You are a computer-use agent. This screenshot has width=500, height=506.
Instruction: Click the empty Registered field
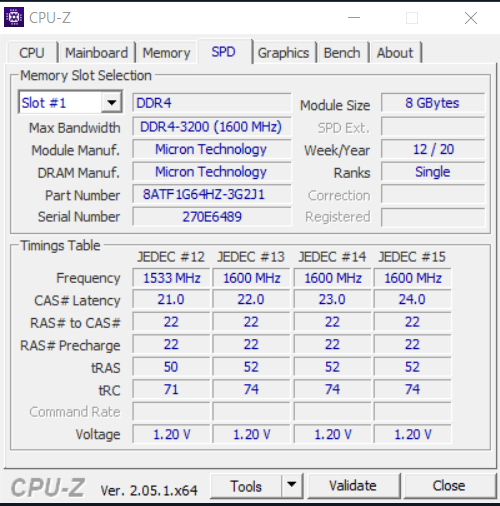pyautogui.click(x=433, y=217)
